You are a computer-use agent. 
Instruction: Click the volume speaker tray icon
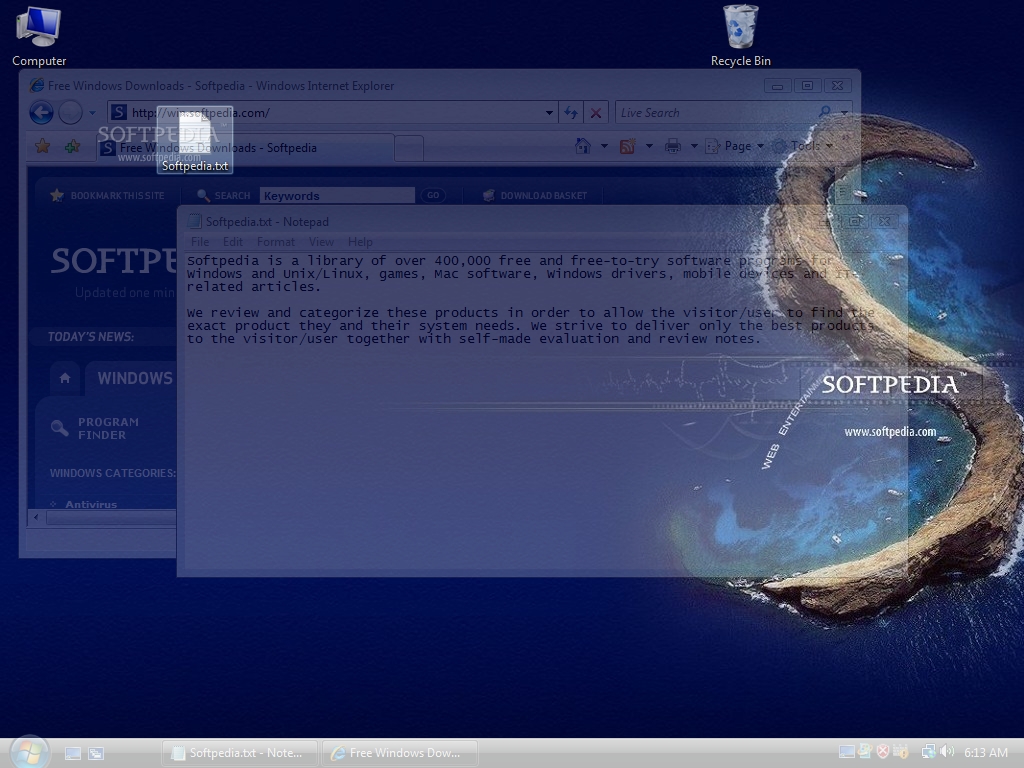coord(946,752)
